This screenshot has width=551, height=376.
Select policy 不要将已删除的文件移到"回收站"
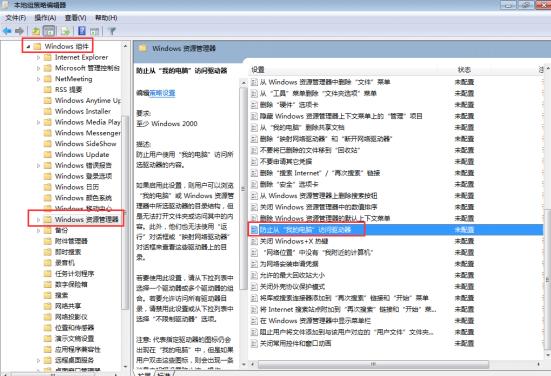[x=310, y=150]
